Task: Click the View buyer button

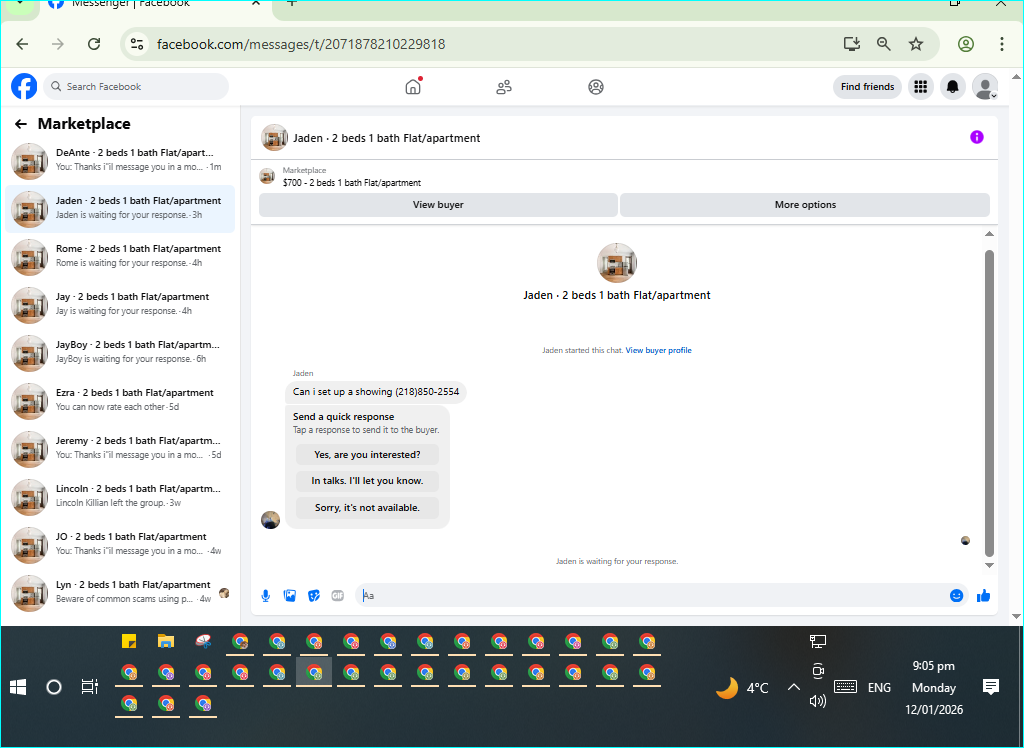Action: [438, 204]
